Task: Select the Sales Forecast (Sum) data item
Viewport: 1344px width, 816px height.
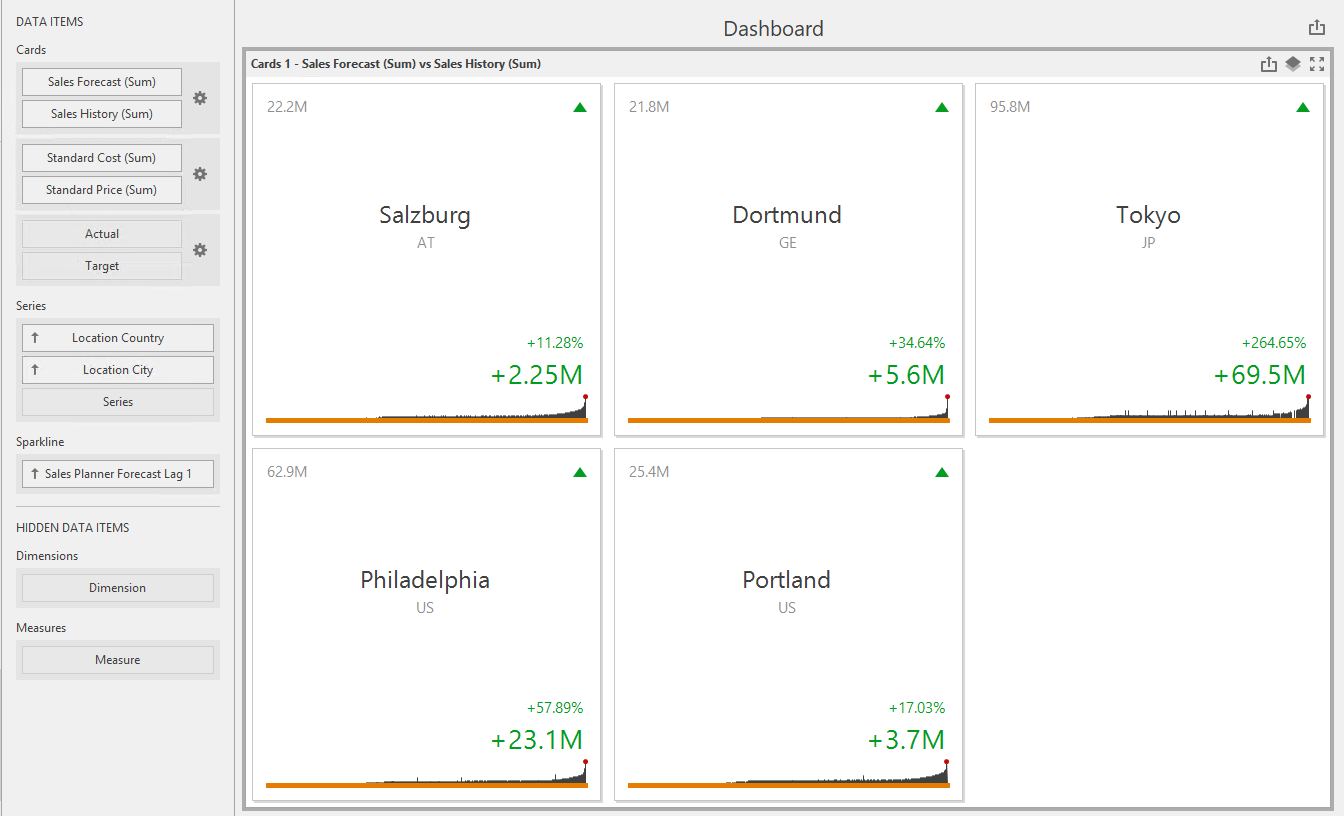Action: coord(102,82)
